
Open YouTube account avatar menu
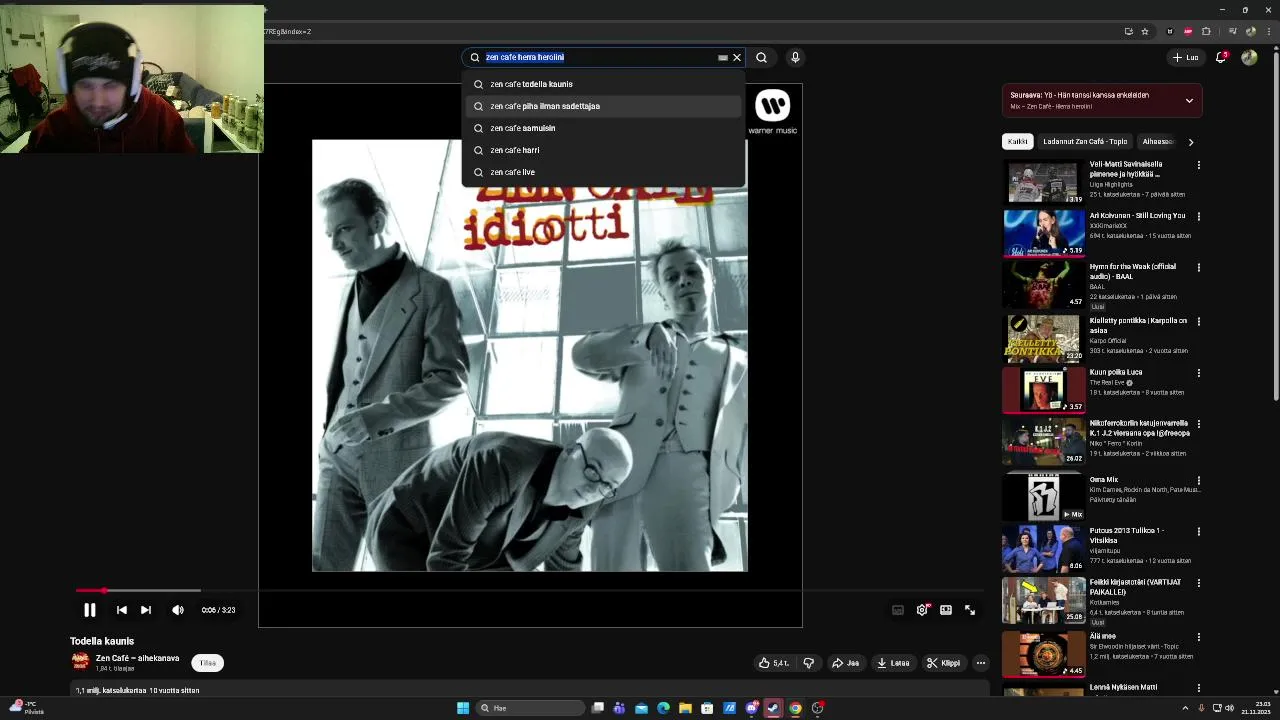click(1249, 57)
